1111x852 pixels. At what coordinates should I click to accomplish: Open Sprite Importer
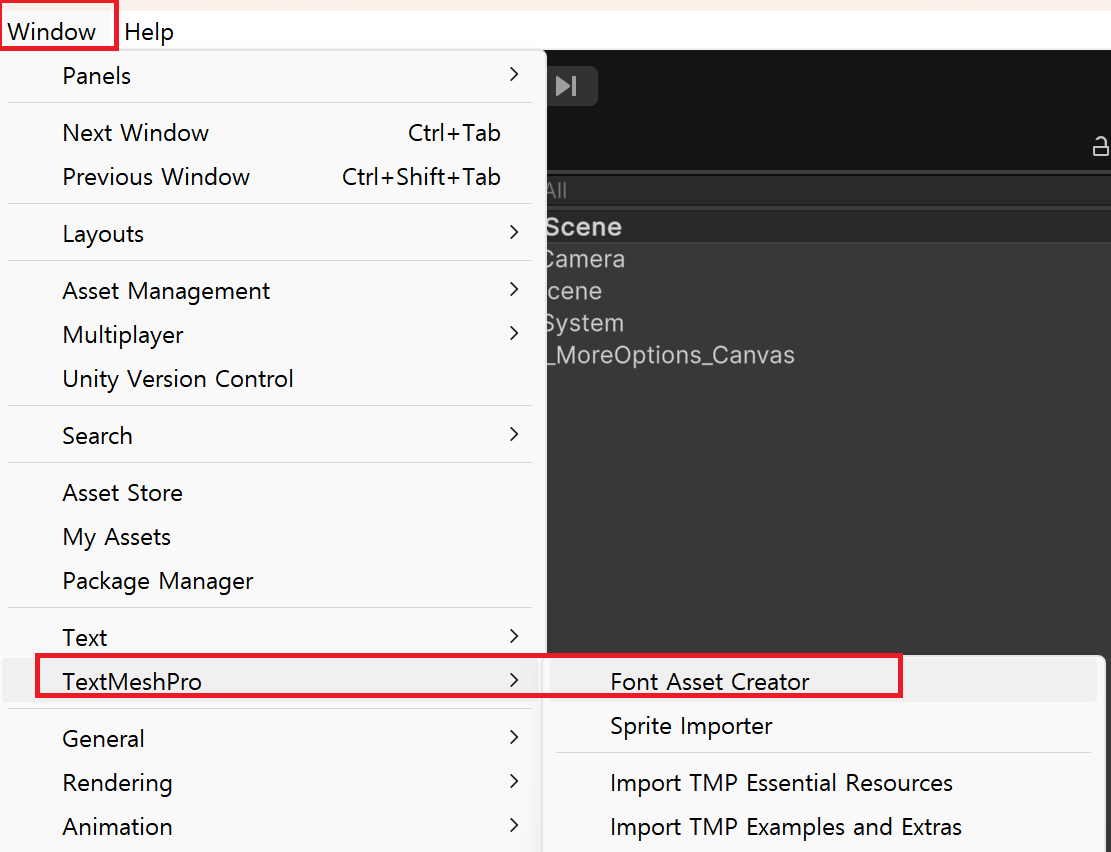tap(823, 726)
